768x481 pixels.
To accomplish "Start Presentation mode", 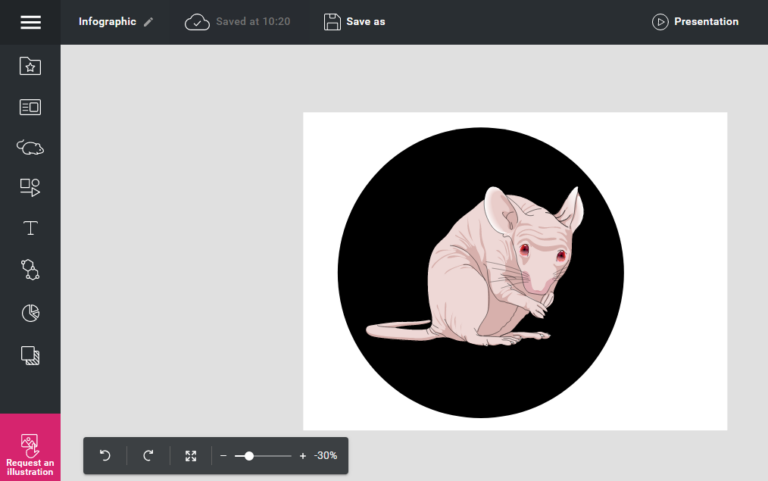I will (x=695, y=22).
